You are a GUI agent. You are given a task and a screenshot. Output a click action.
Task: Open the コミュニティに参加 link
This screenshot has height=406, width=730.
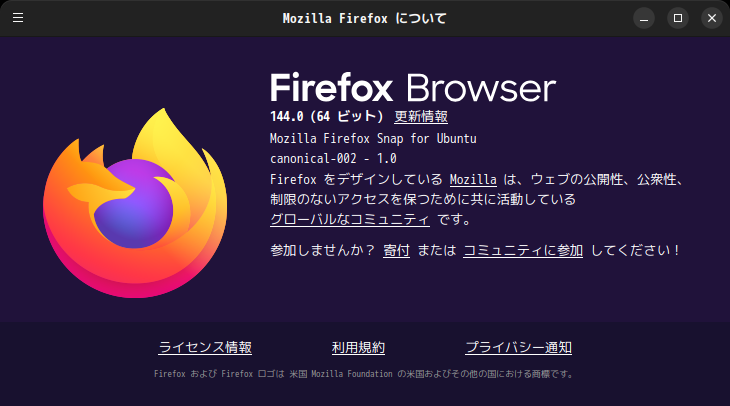523,250
